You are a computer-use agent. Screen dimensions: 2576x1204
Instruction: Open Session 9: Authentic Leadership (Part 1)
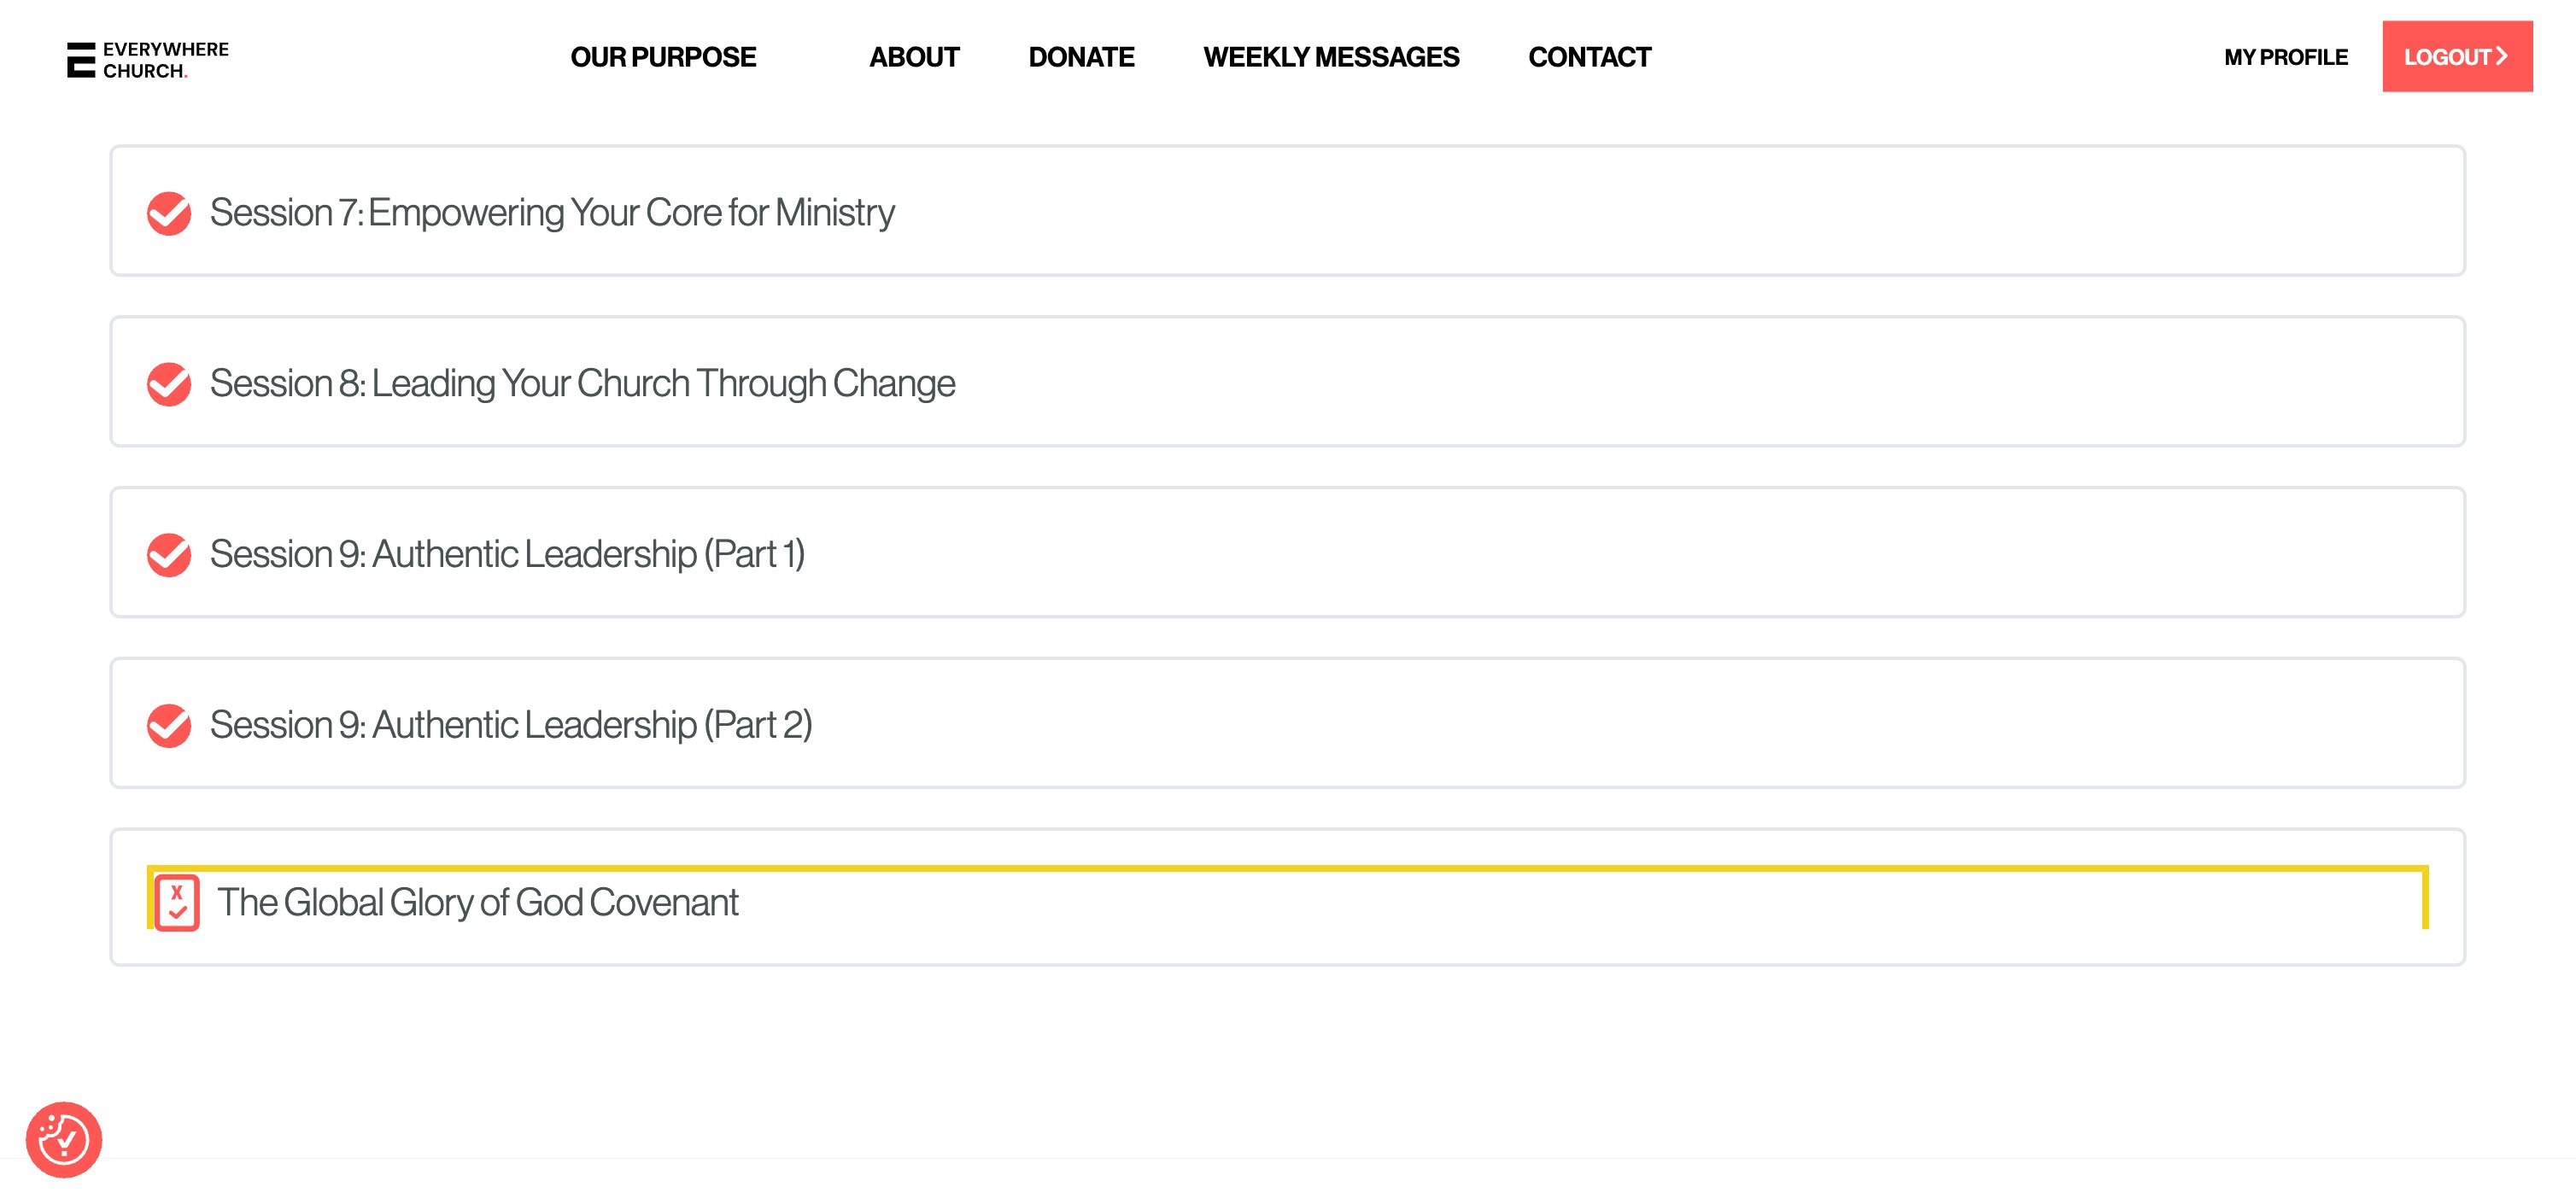(507, 555)
